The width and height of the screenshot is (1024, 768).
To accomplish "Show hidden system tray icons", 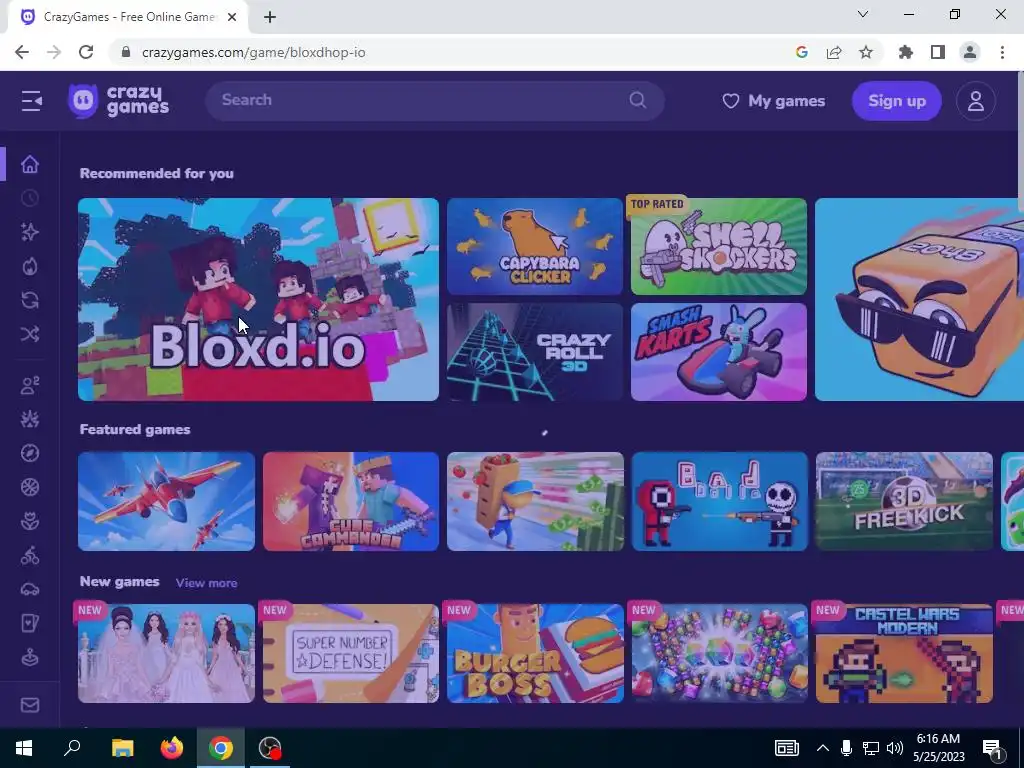I will [x=823, y=748].
